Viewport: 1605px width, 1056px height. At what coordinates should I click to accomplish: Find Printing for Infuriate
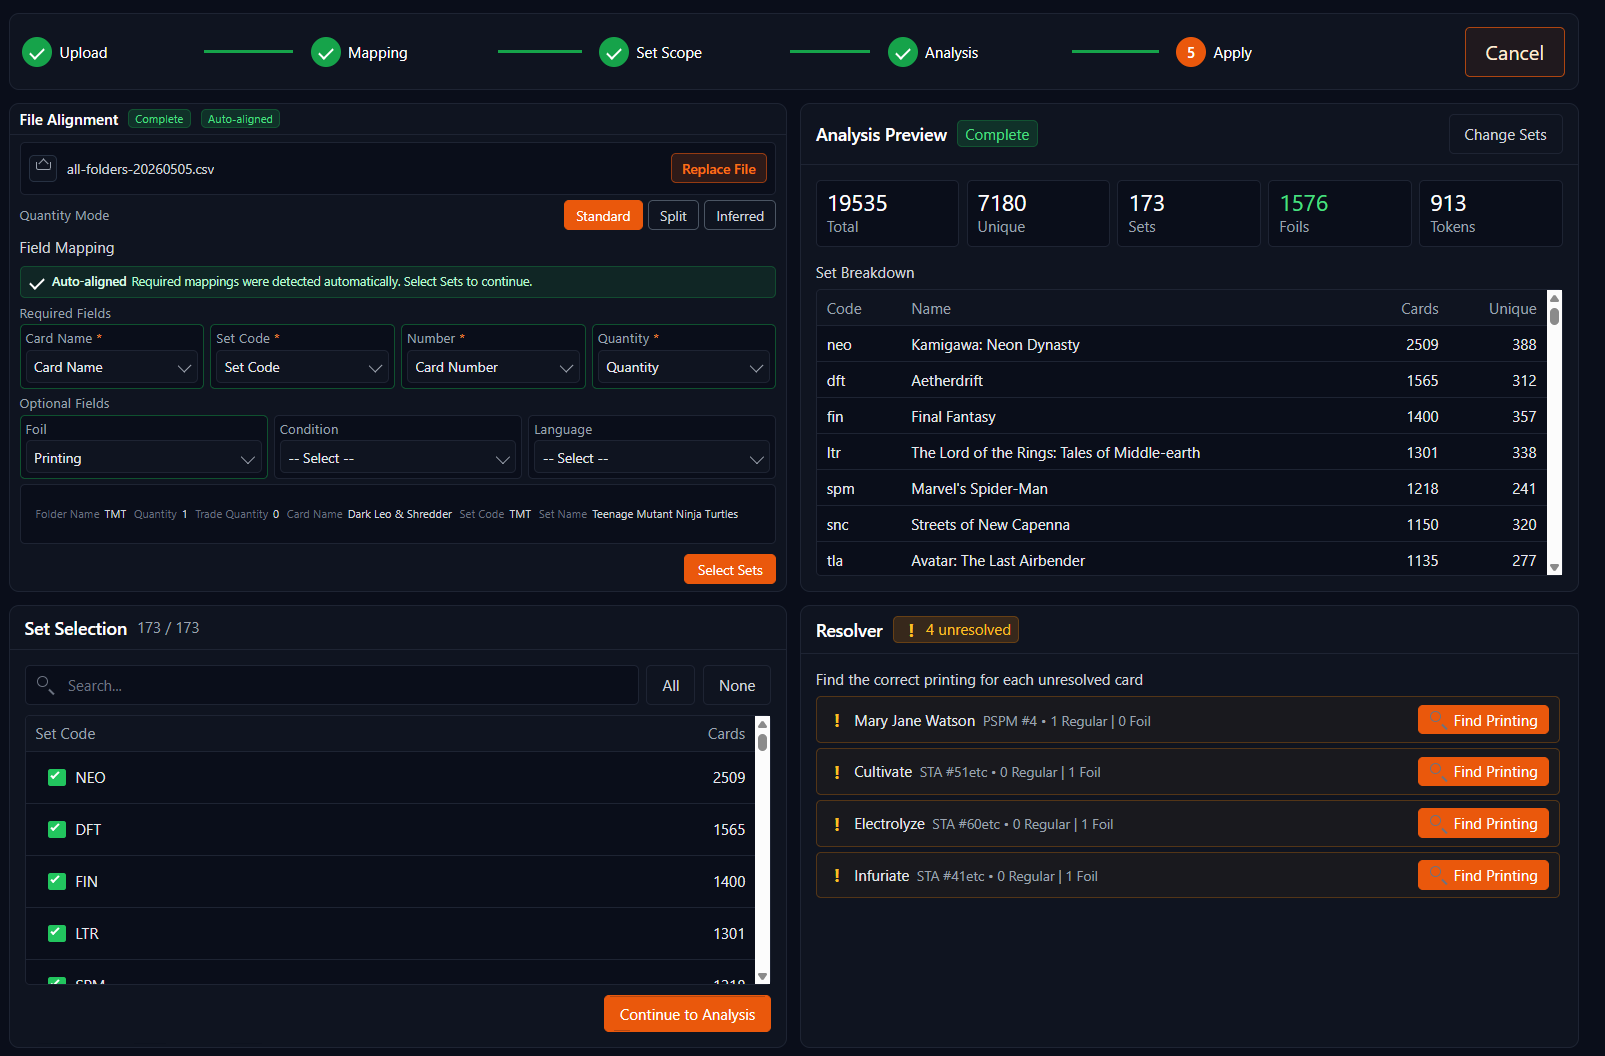pos(1483,875)
